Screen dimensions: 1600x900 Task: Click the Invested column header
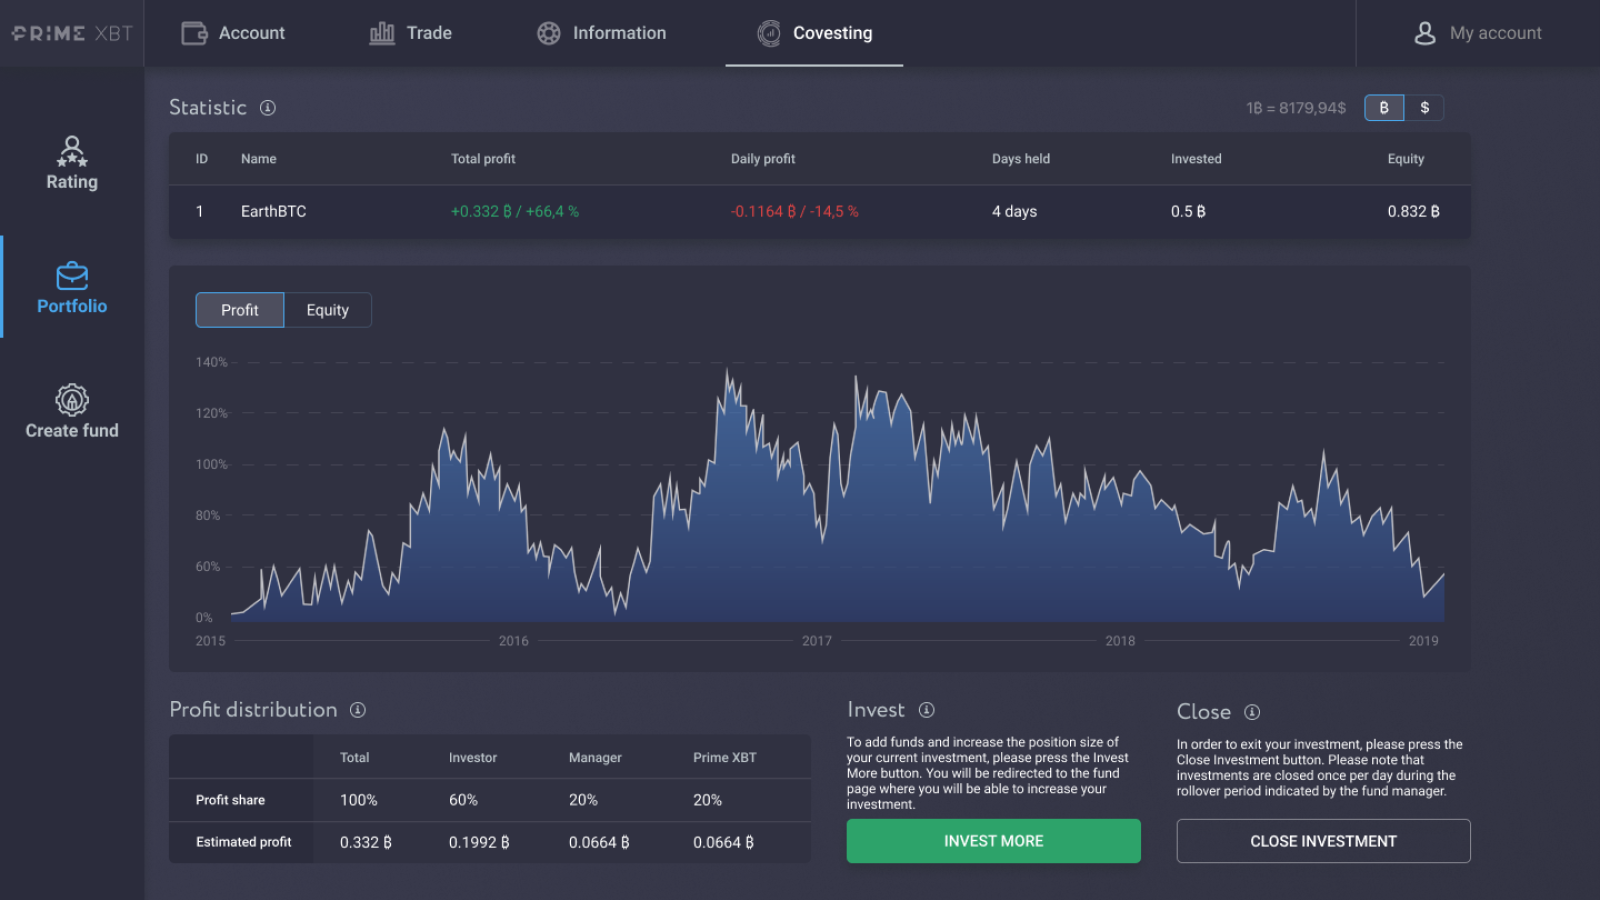pyautogui.click(x=1196, y=159)
